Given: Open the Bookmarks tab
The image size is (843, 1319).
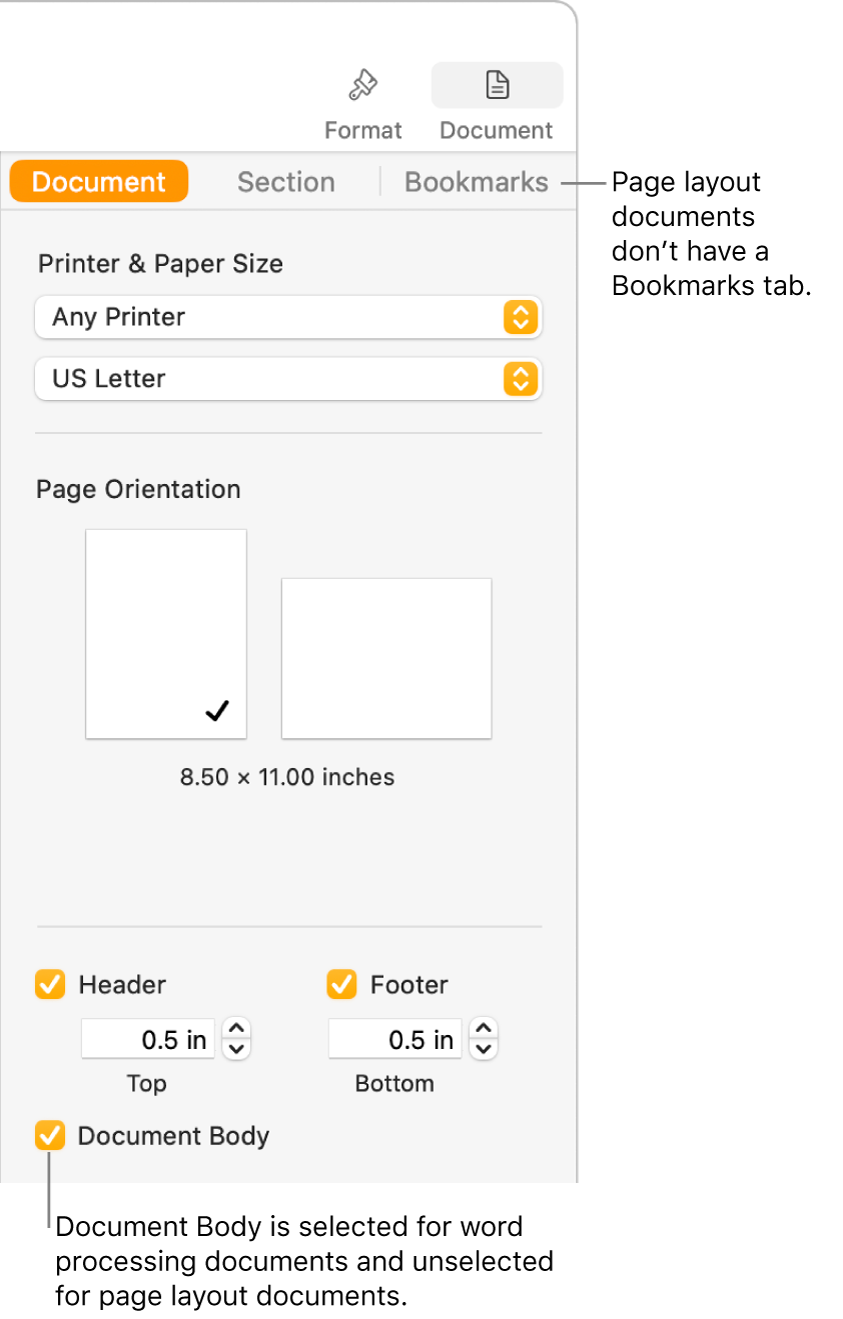Looking at the screenshot, I should [476, 181].
